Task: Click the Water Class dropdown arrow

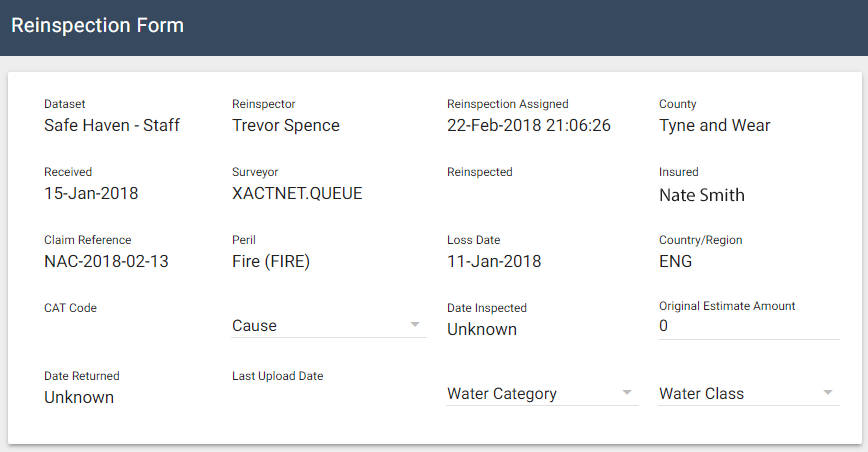Action: [828, 393]
